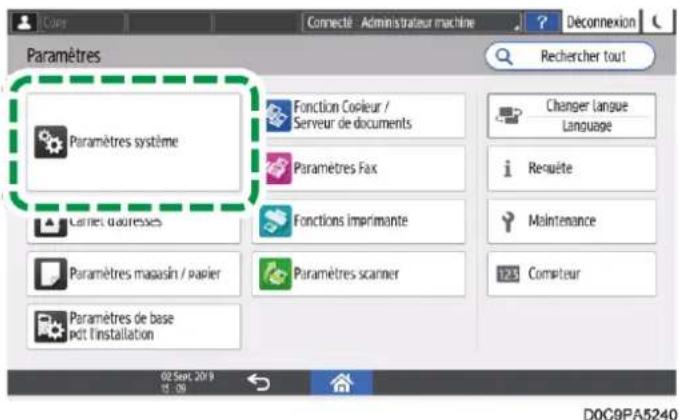Open Fonctions imprimante
The width and height of the screenshot is (679, 420).
pyautogui.click(x=359, y=221)
